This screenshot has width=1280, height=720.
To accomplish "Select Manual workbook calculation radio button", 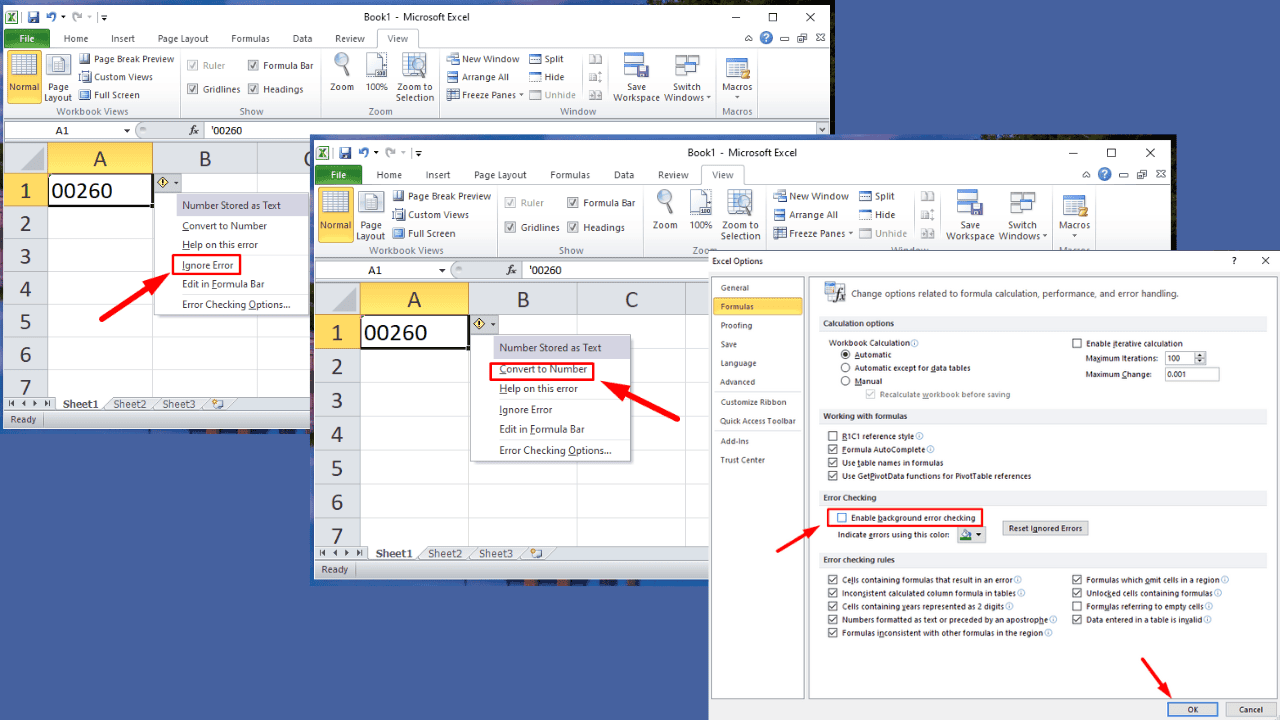I will click(846, 381).
